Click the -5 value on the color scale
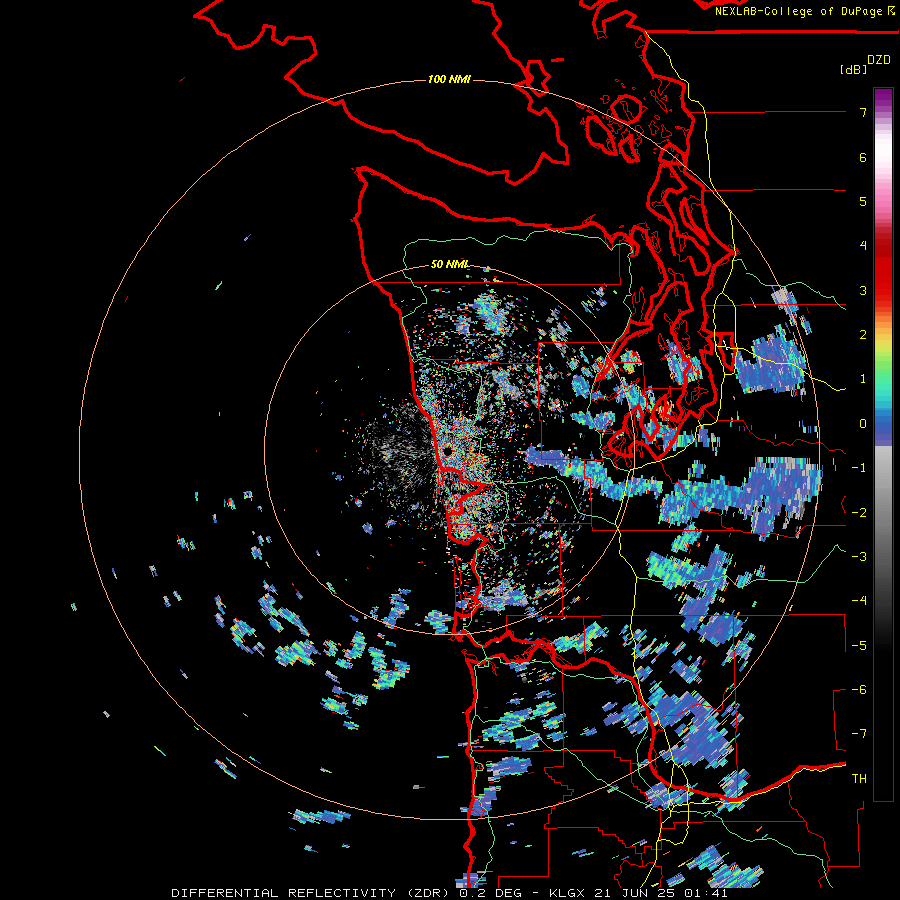The height and width of the screenshot is (900, 900). point(859,646)
